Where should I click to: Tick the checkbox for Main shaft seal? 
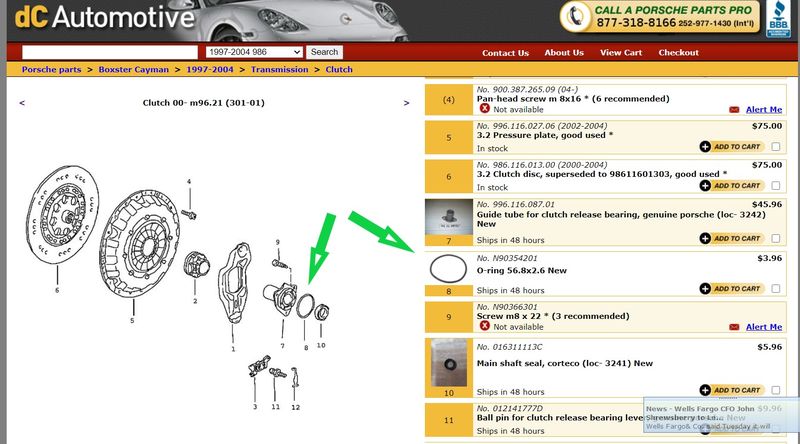coord(776,390)
